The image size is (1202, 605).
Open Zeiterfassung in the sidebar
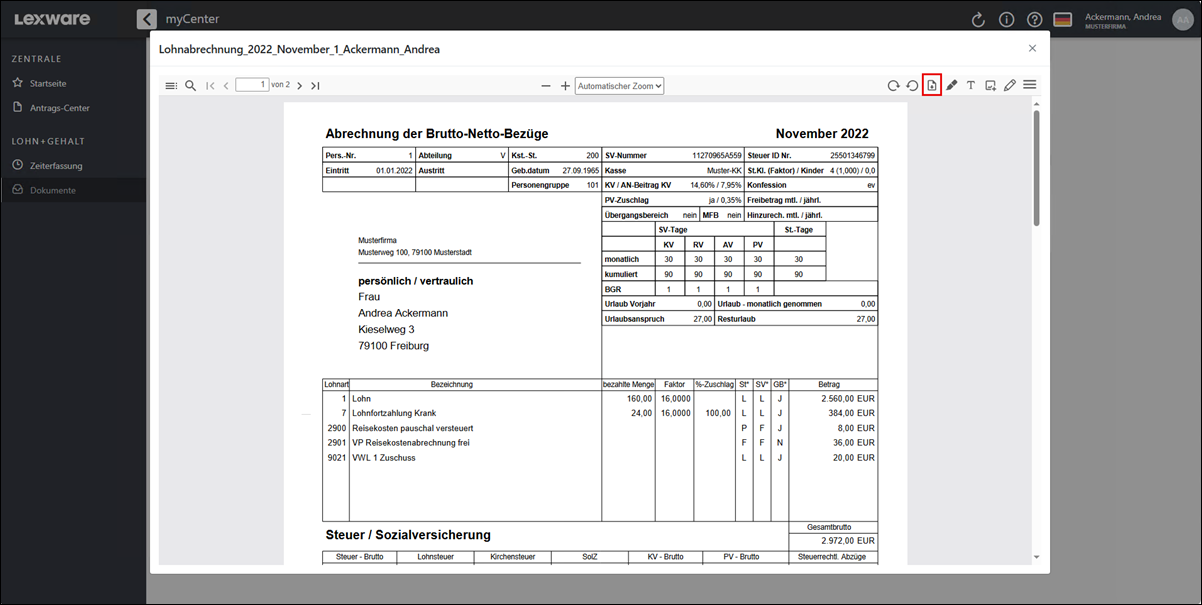coord(55,166)
